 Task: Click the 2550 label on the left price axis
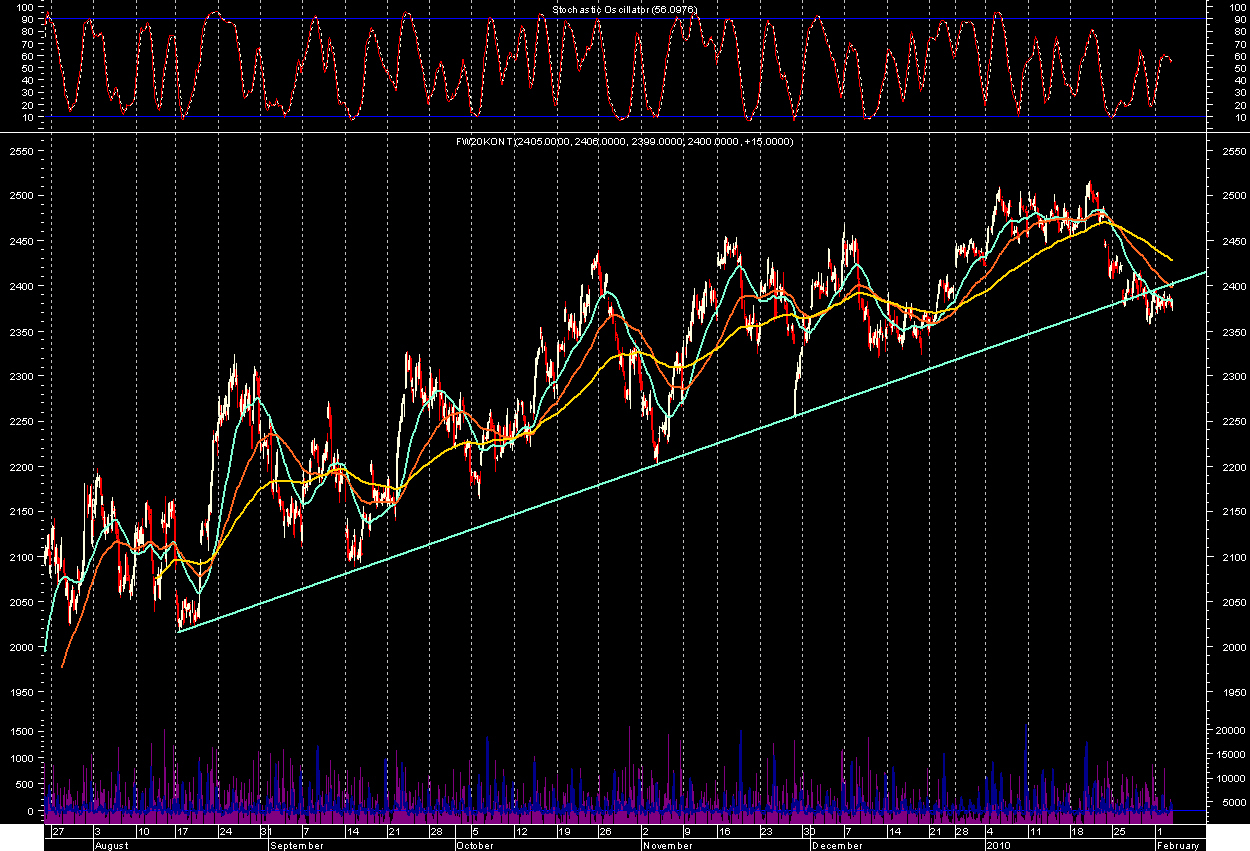pos(22,151)
